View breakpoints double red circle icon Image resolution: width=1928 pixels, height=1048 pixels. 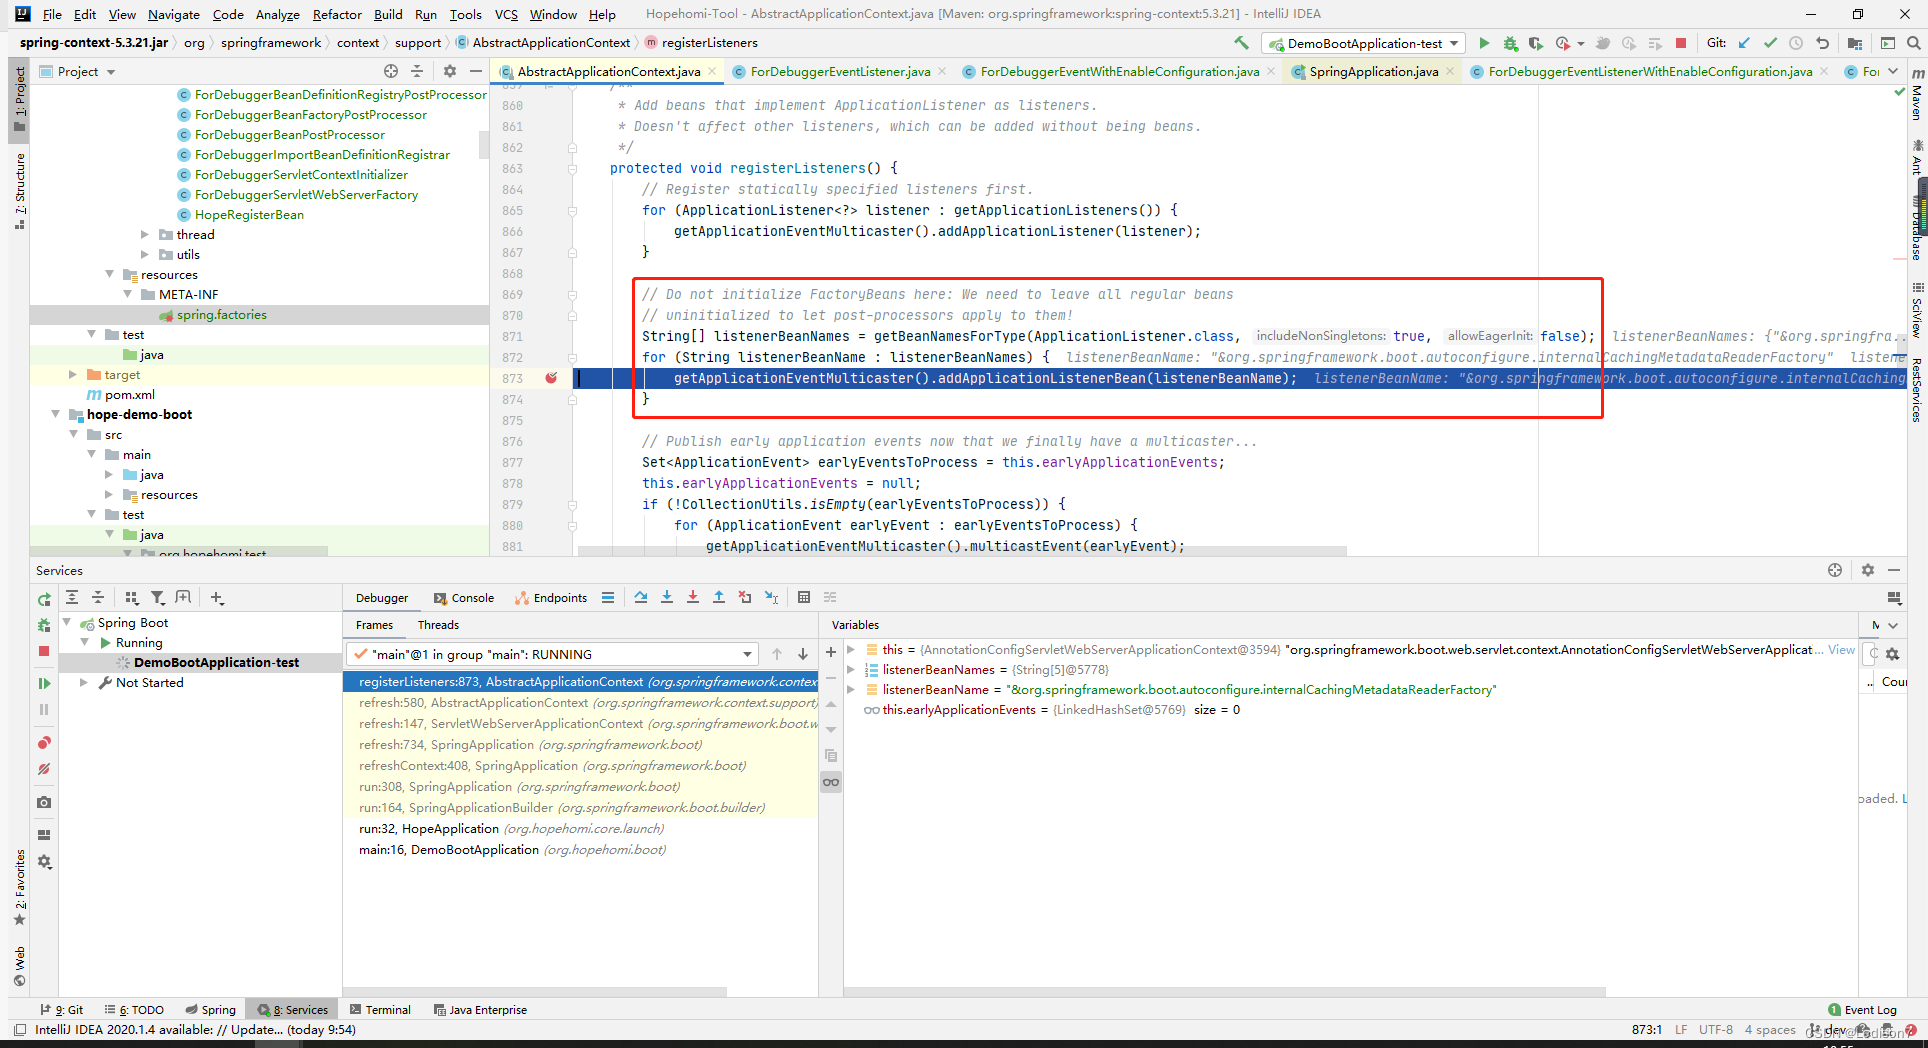pyautogui.click(x=44, y=743)
